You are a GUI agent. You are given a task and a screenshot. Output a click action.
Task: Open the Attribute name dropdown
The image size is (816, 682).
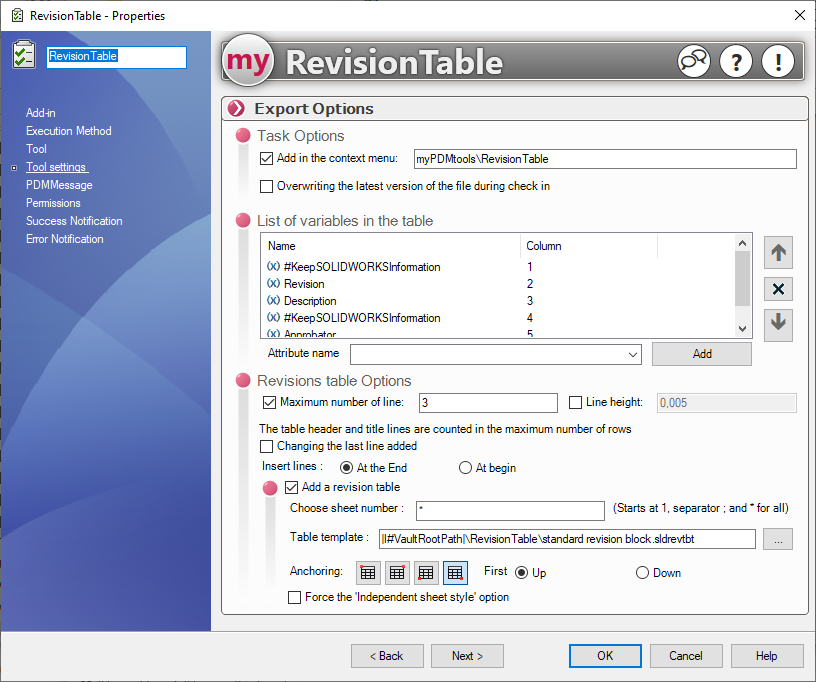click(633, 354)
